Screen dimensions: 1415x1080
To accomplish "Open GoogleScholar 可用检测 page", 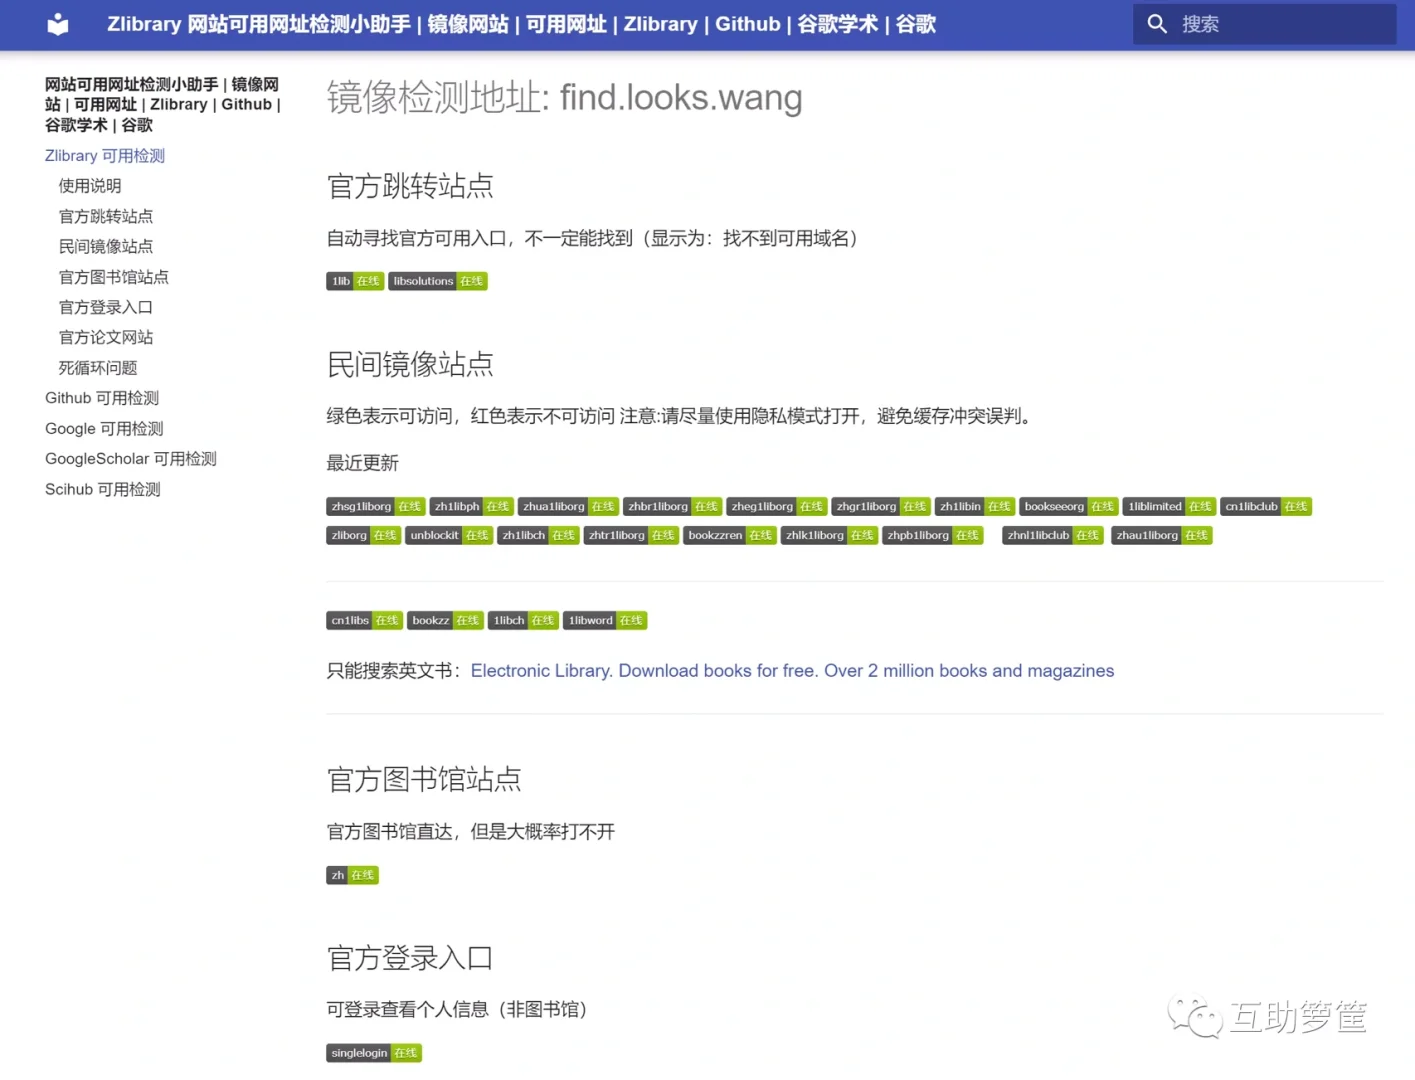I will (x=131, y=459).
